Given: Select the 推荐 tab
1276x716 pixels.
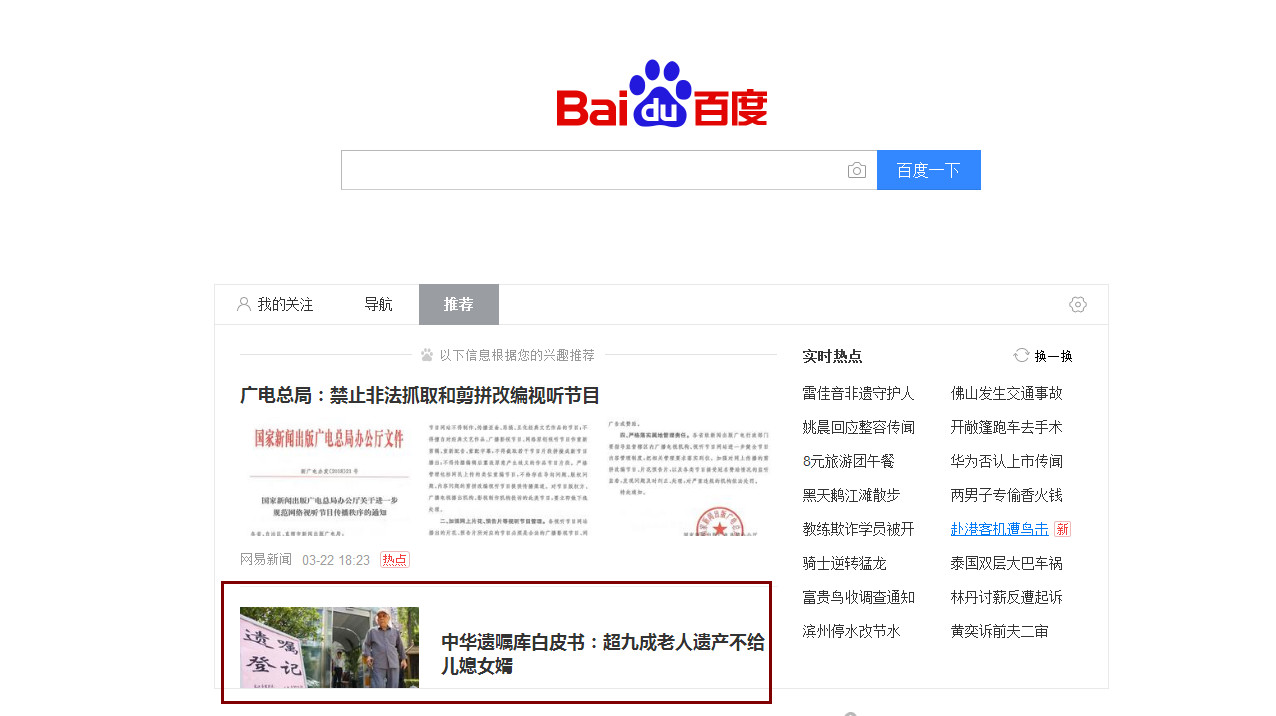Looking at the screenshot, I should 459,304.
